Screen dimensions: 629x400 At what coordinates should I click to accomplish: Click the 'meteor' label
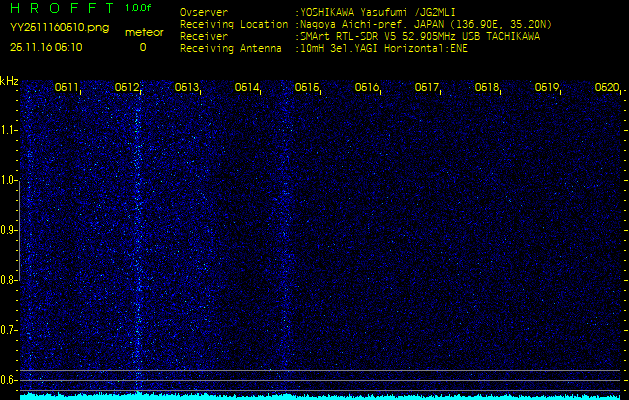point(144,32)
